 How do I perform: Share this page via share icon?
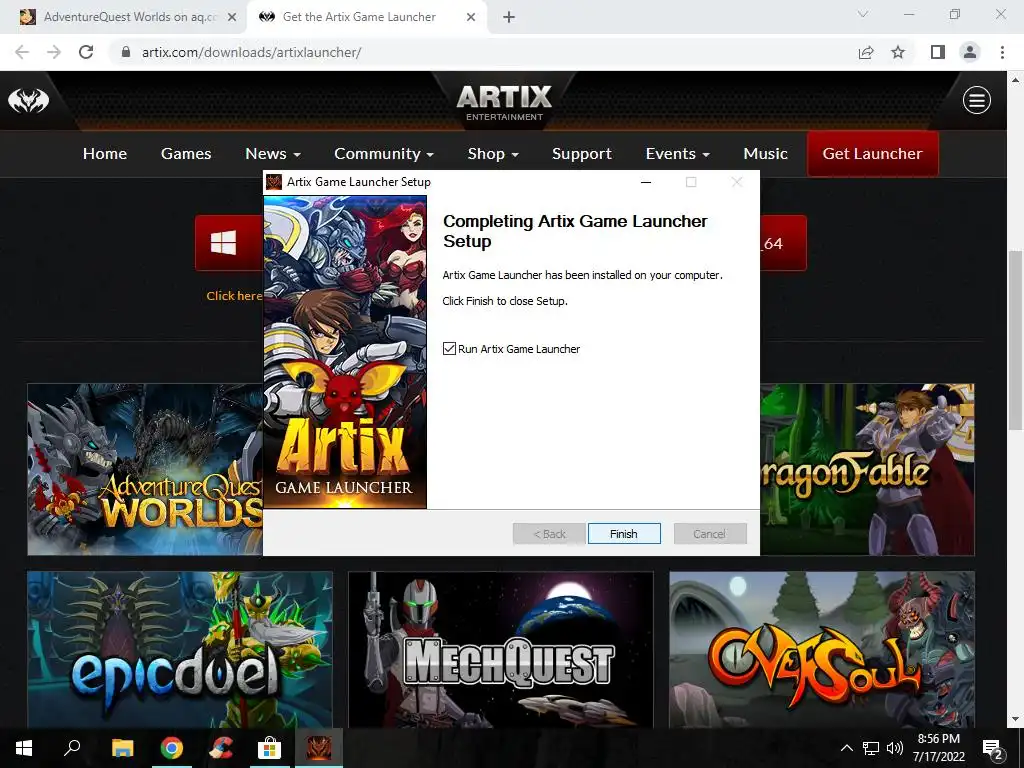[x=866, y=52]
